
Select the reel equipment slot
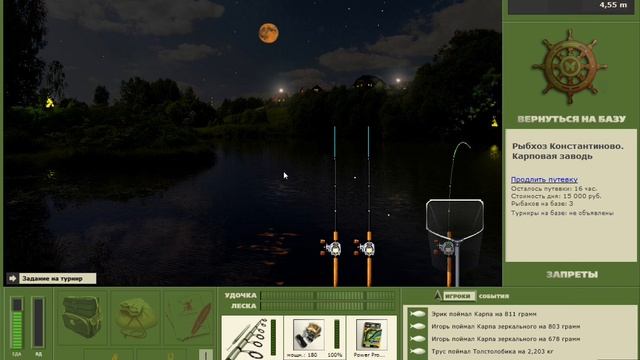click(x=314, y=338)
